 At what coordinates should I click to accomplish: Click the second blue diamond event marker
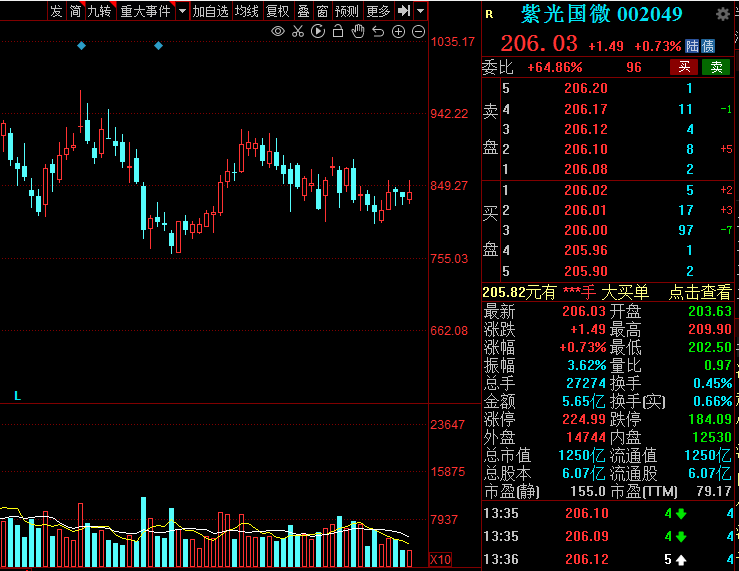(158, 46)
